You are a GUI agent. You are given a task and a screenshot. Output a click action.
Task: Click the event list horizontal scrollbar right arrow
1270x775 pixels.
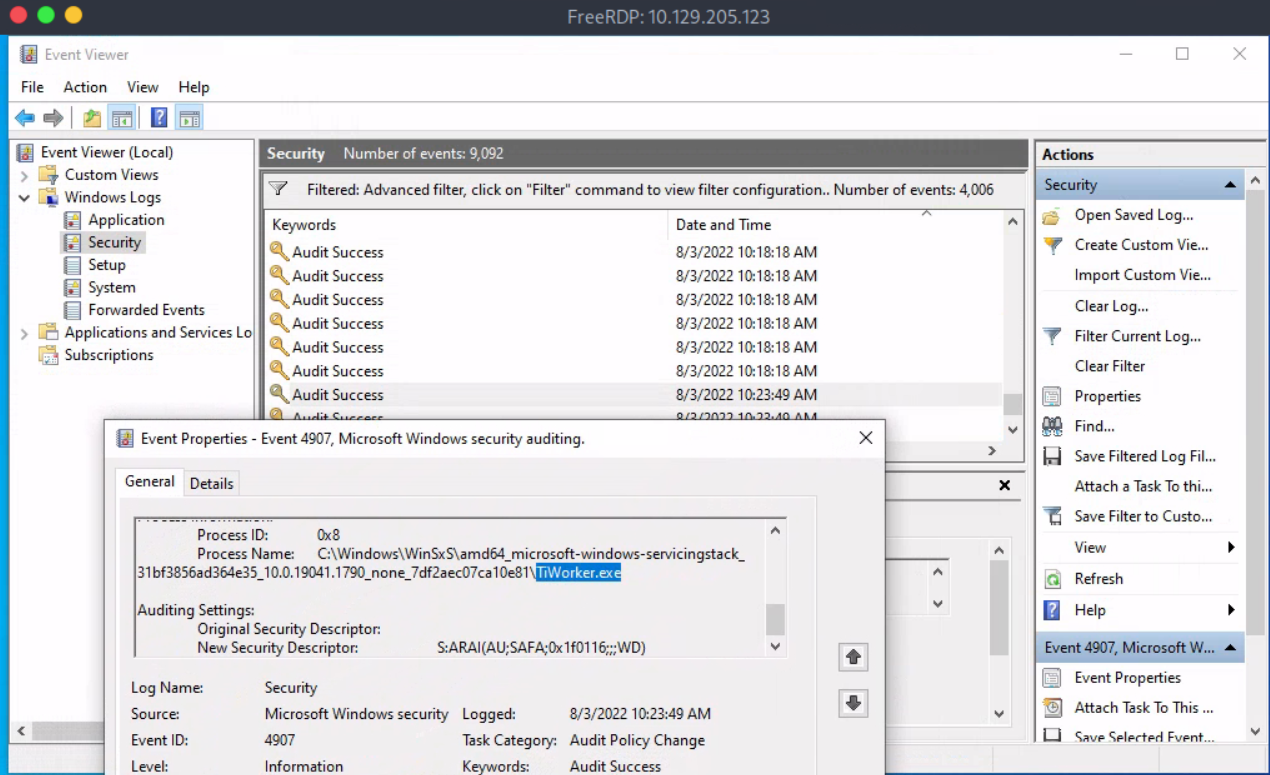(x=992, y=451)
